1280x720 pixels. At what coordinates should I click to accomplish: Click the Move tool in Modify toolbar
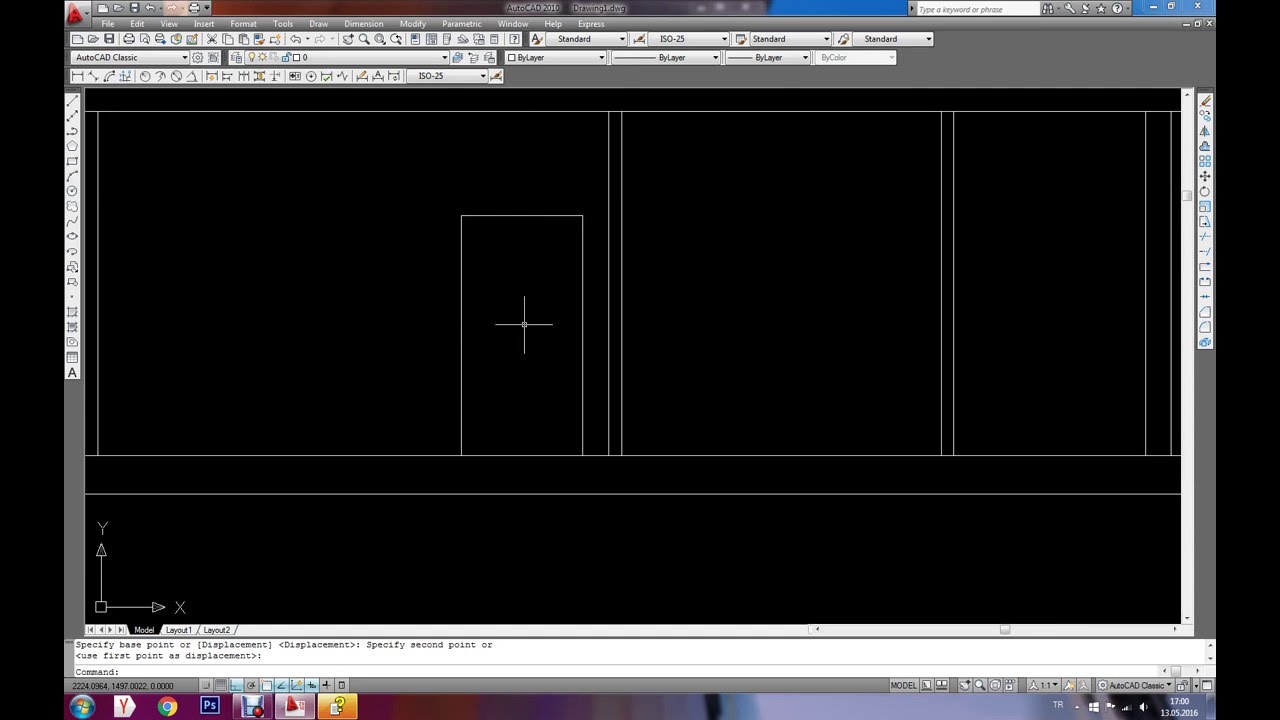[x=1205, y=176]
